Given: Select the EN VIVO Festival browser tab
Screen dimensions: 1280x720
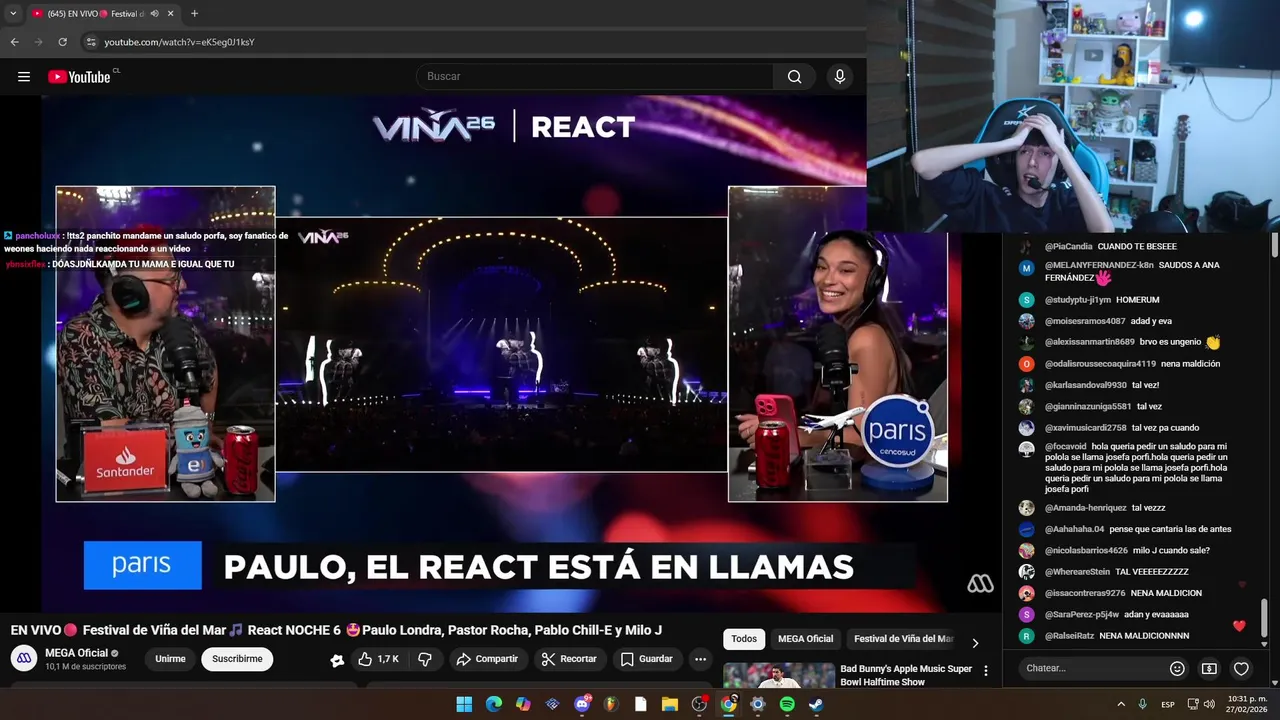Looking at the screenshot, I should (x=102, y=14).
